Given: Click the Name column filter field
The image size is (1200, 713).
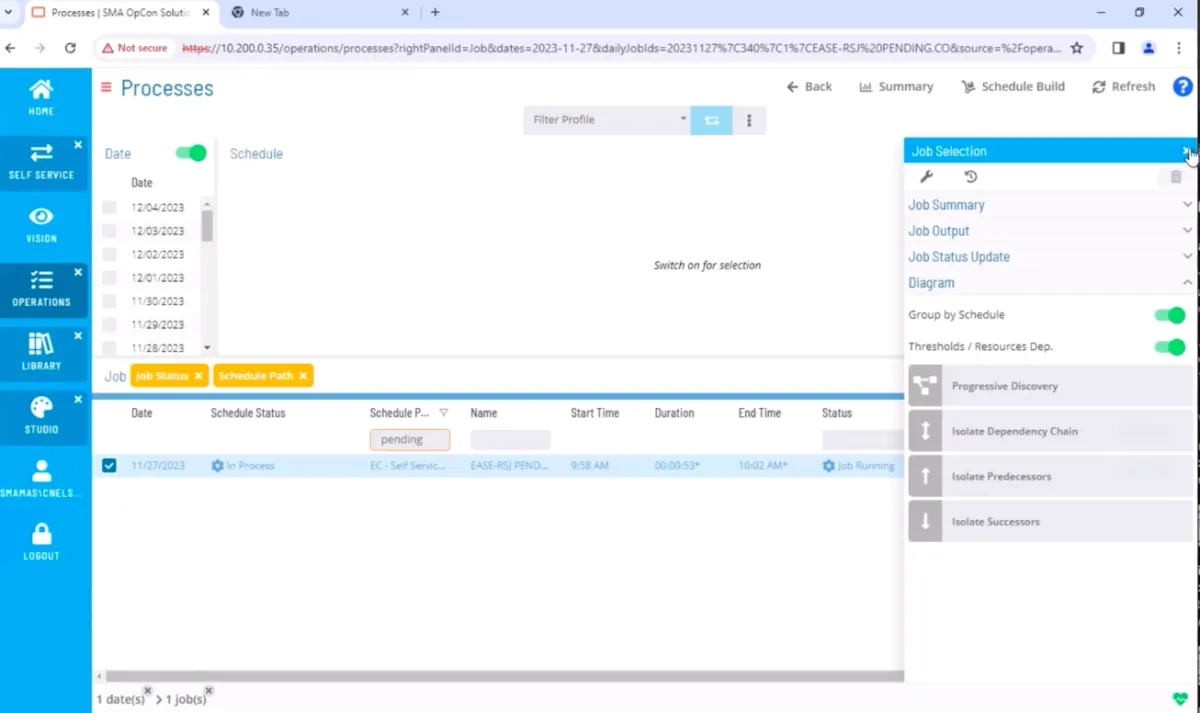Looking at the screenshot, I should coord(510,440).
